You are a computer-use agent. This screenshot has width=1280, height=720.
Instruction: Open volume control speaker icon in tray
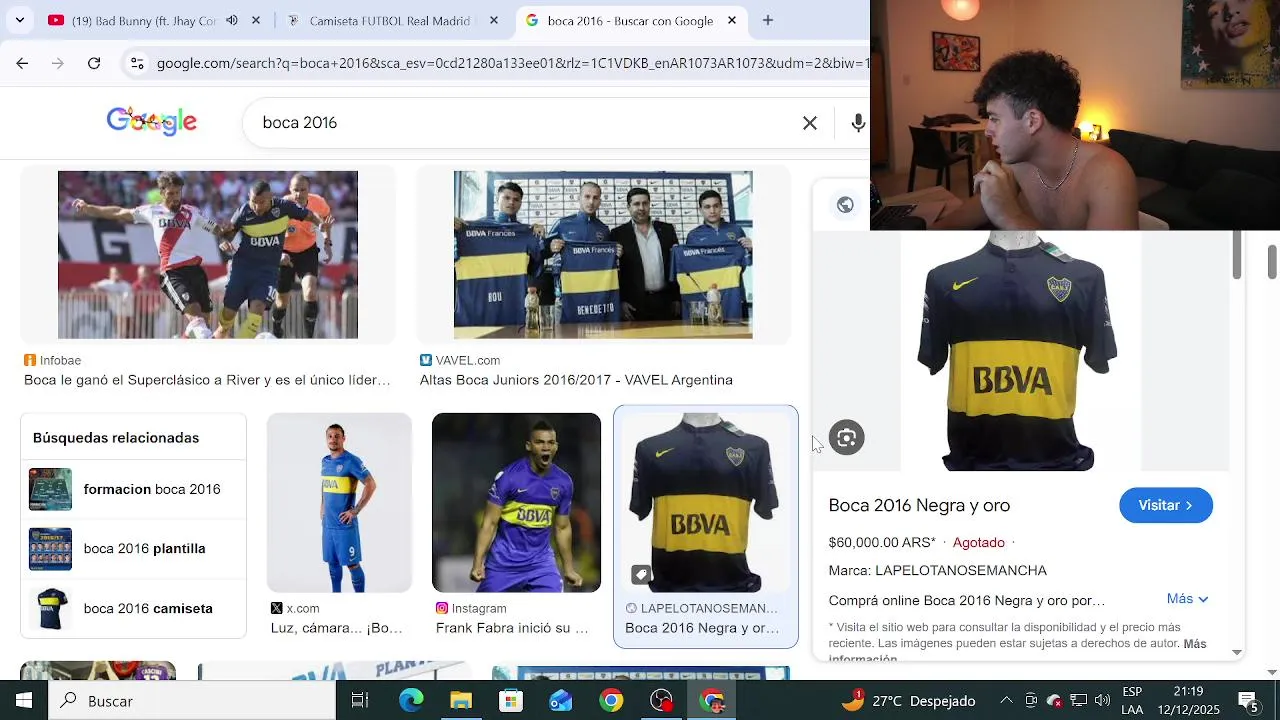click(1102, 701)
